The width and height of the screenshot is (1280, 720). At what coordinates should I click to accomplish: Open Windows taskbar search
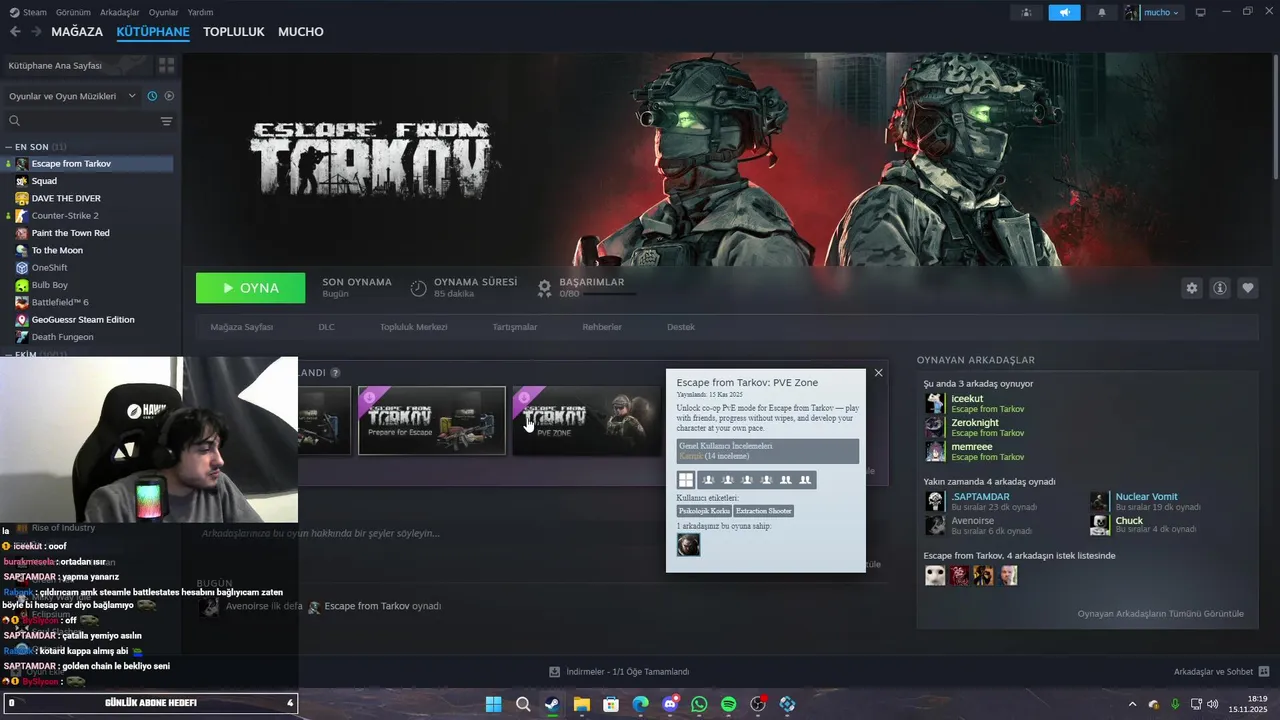click(x=523, y=704)
